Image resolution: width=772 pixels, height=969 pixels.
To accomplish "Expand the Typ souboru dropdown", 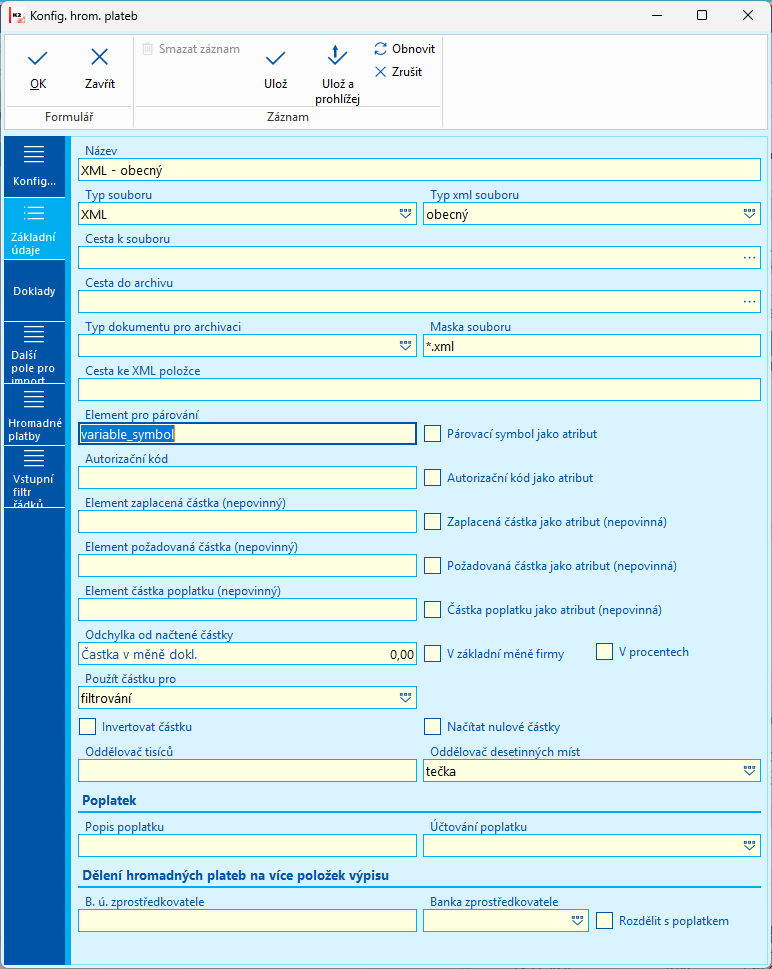I will point(405,214).
